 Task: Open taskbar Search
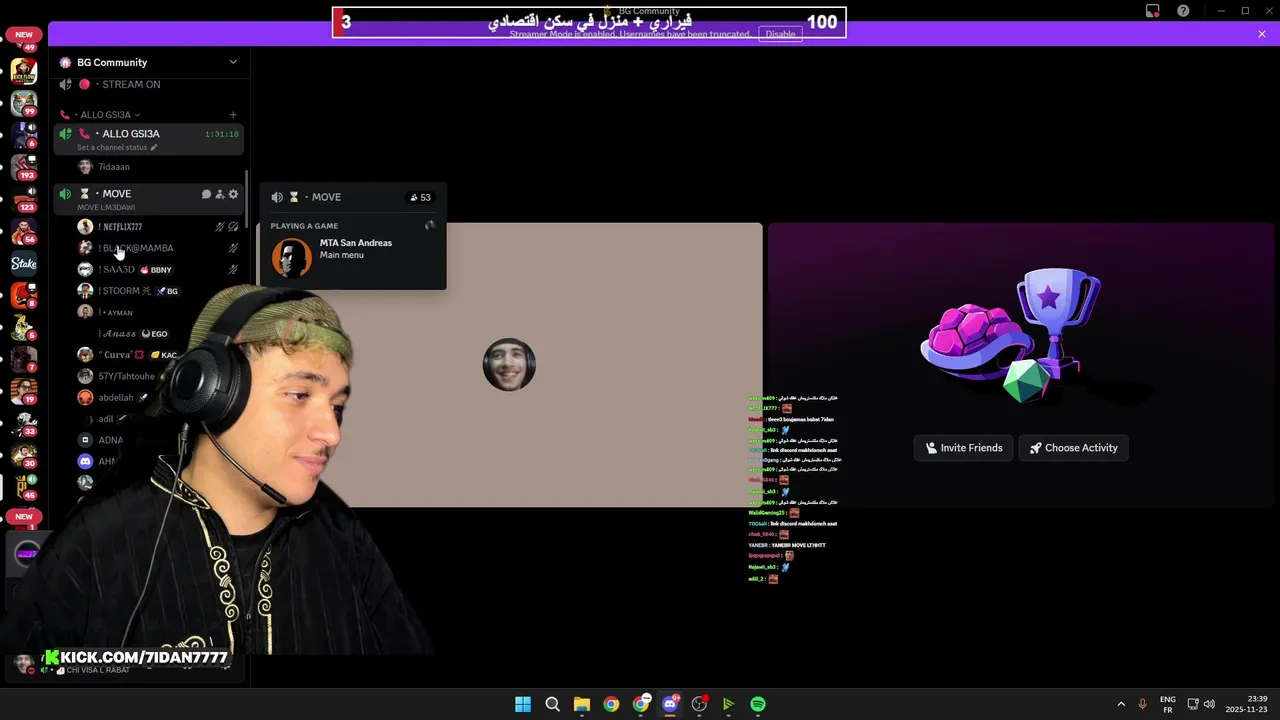point(552,704)
